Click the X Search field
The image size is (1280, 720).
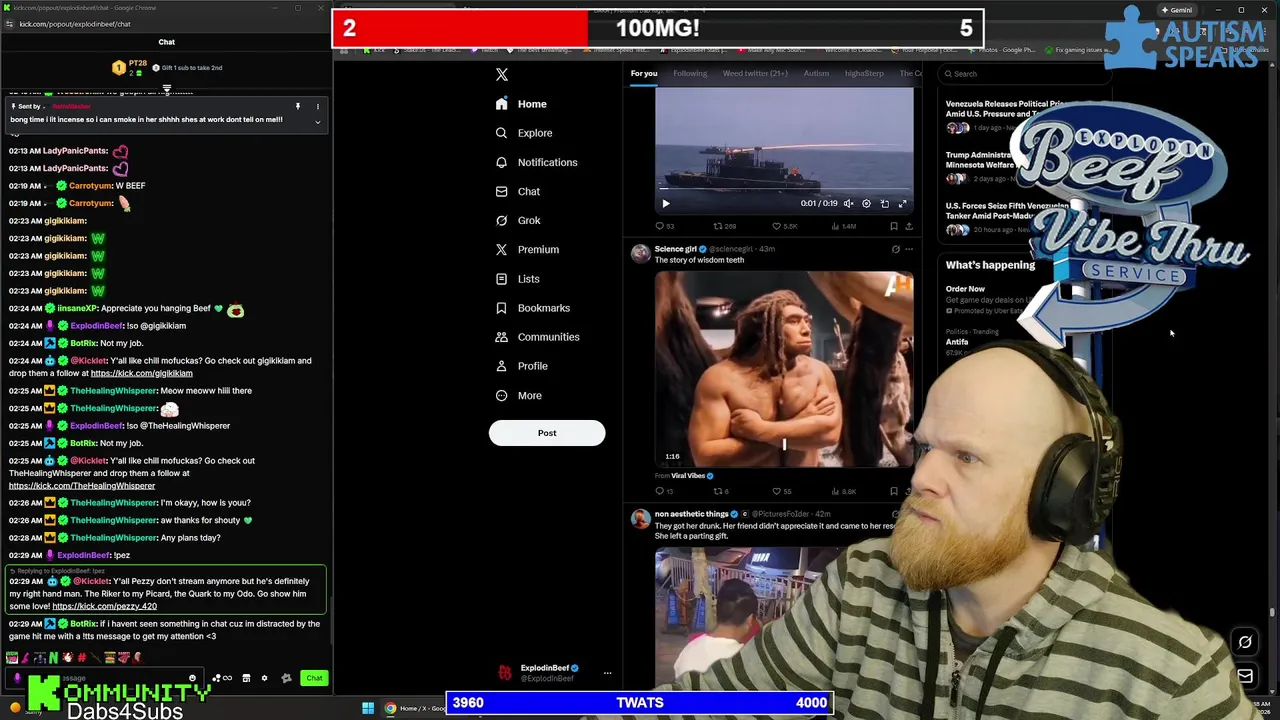tap(1025, 73)
